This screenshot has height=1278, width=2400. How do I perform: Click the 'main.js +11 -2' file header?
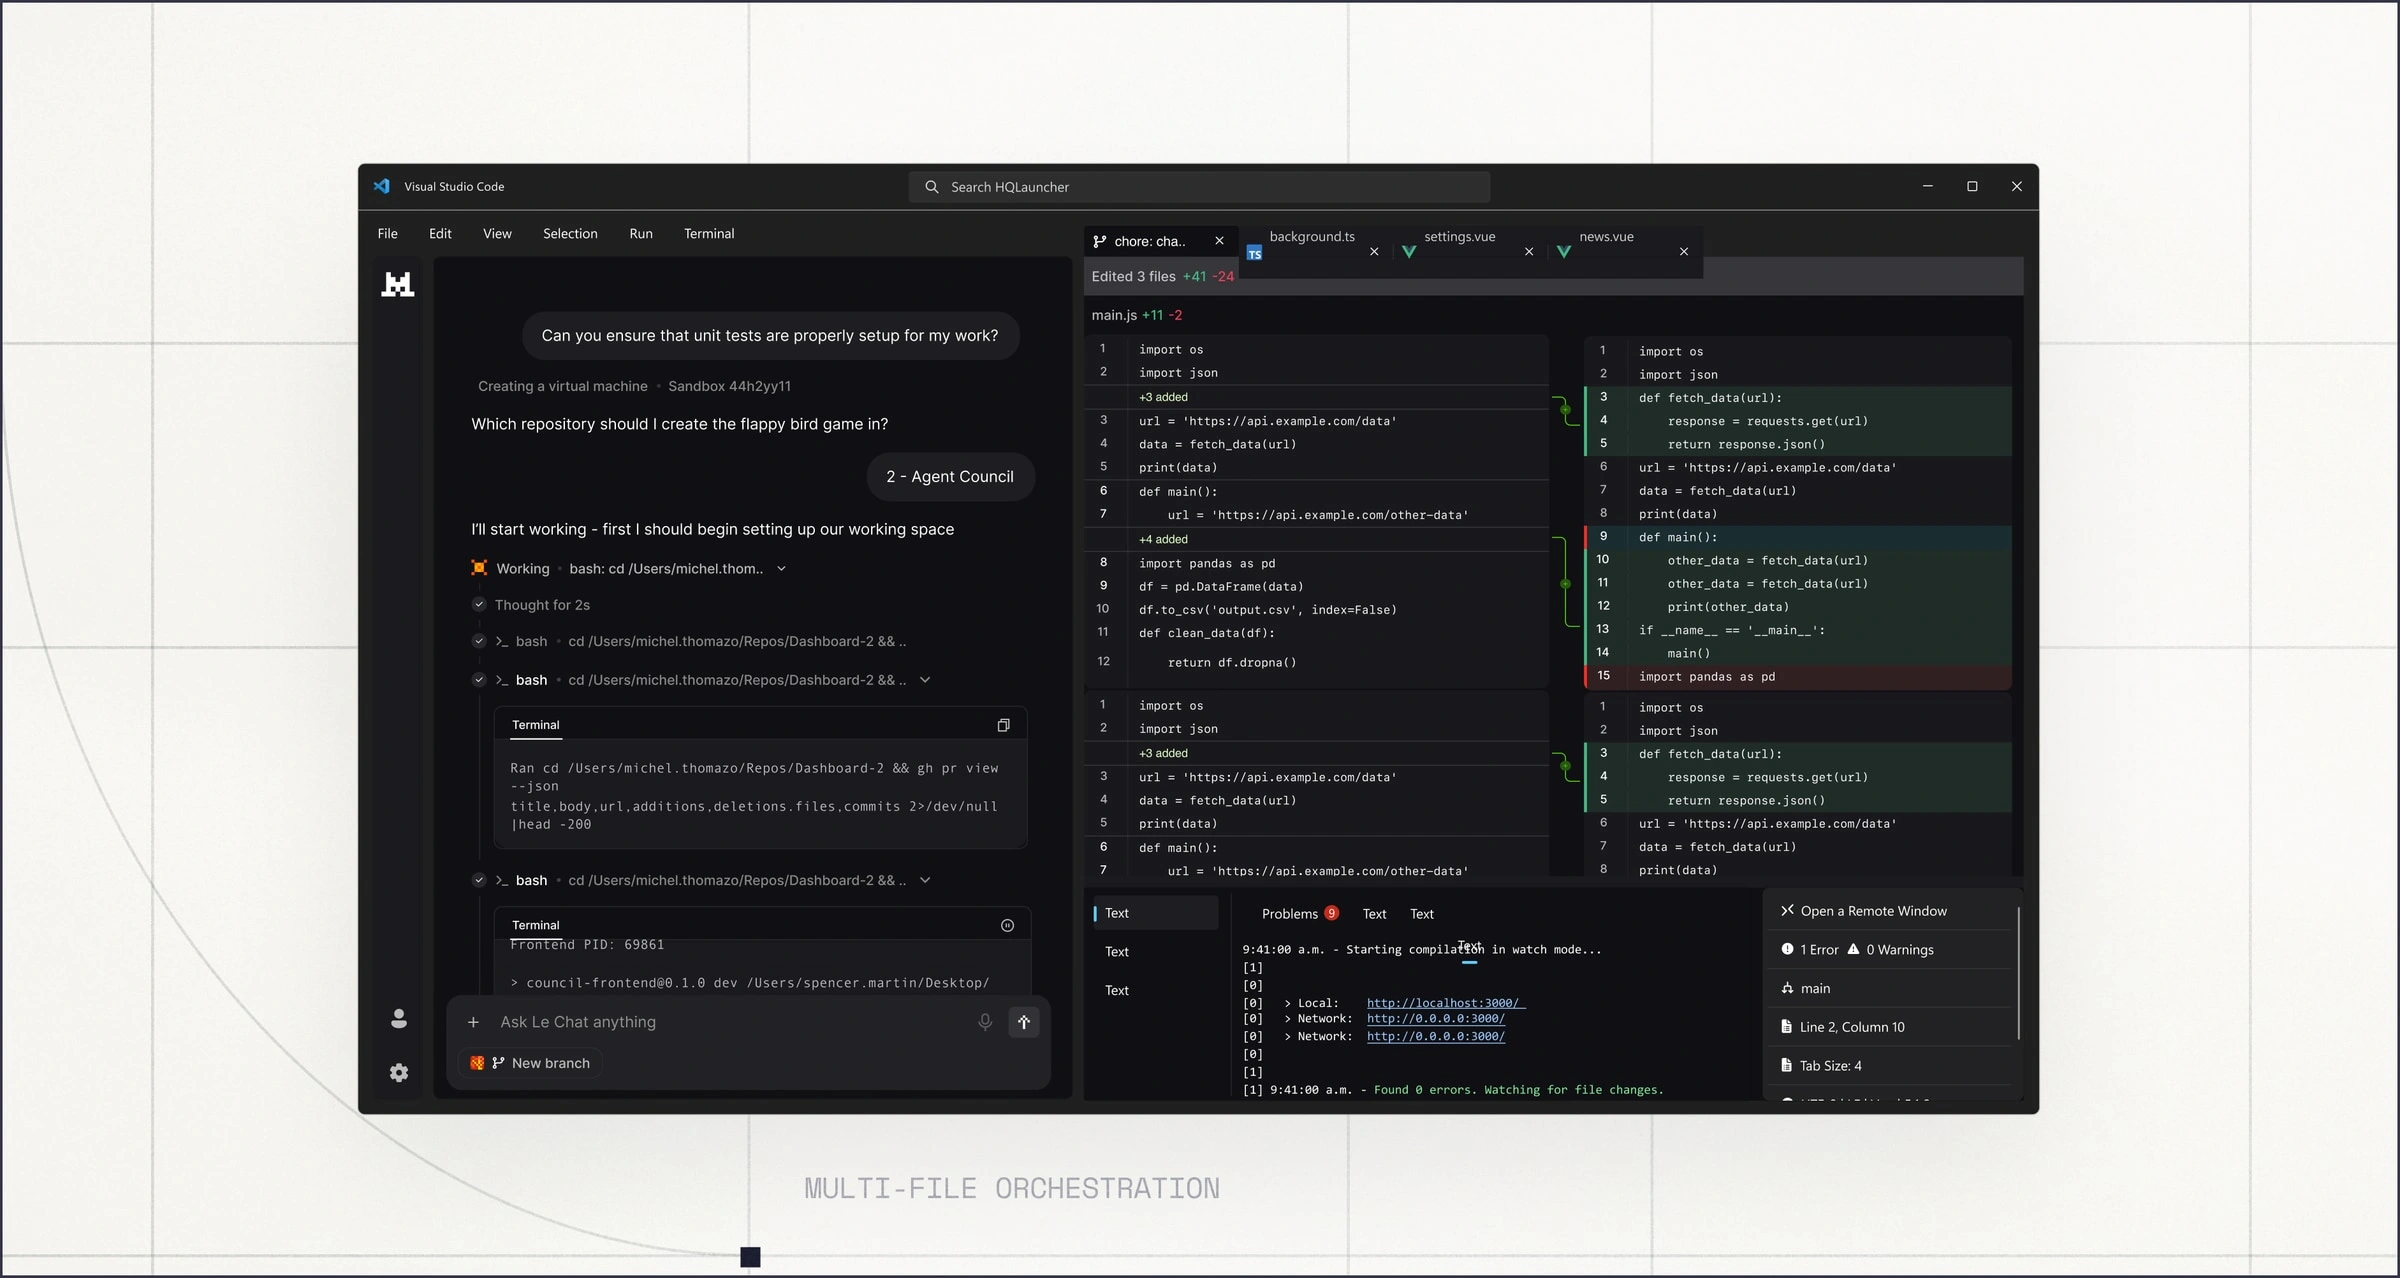coord(1136,315)
